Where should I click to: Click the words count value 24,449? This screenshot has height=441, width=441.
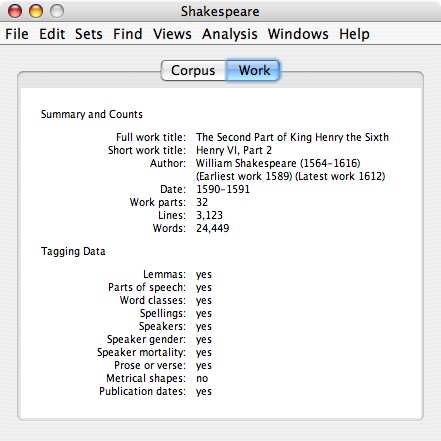click(213, 228)
